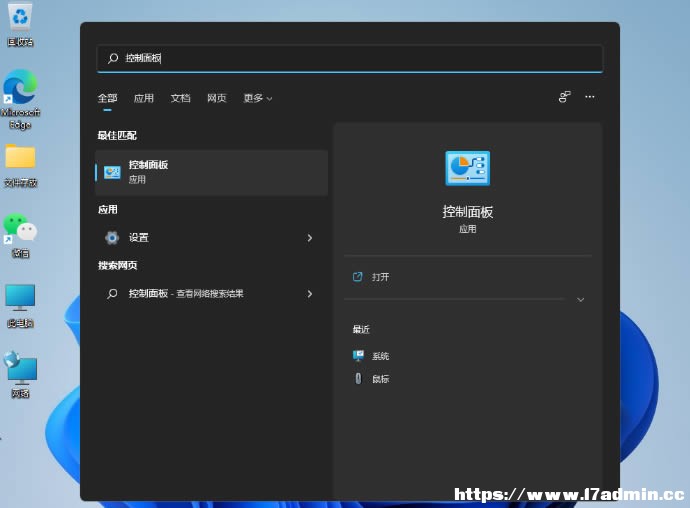Switch to the 网页 (Web) tab
The image size is (690, 508).
[x=217, y=98]
